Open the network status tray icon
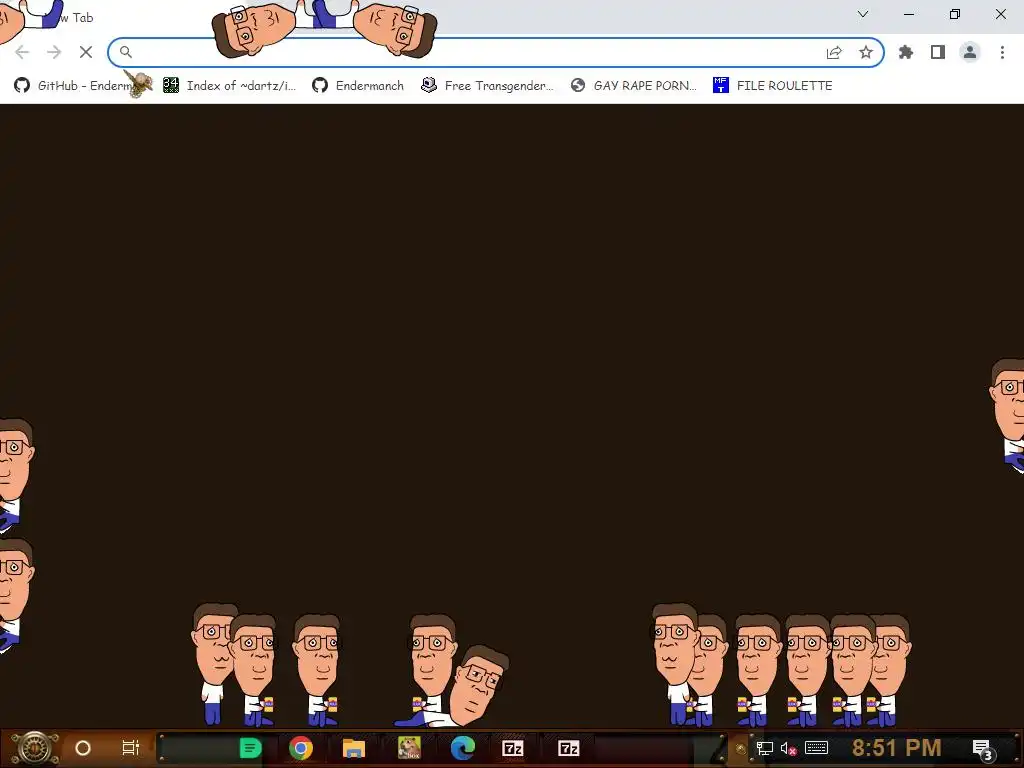 click(x=765, y=748)
